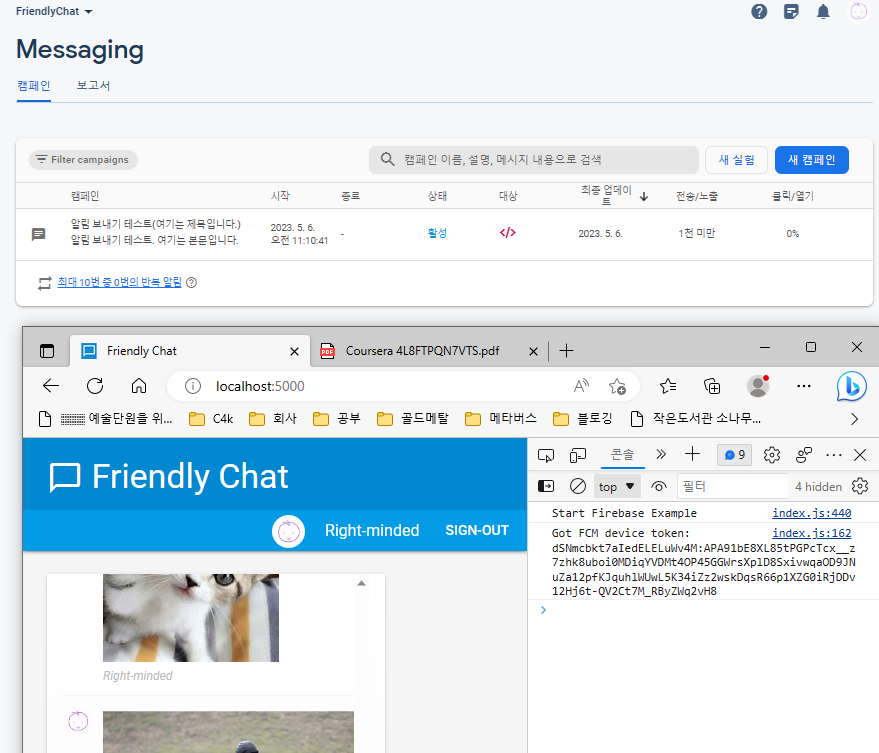Open the 메타버스 bookmarks folder
Screen dimensions: 879x753
pos(501,418)
